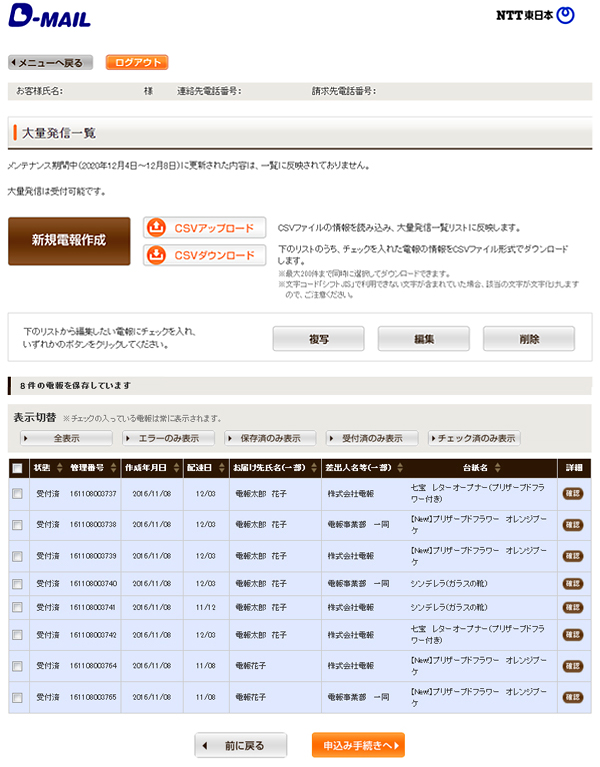Screen dimensions: 600x767
Task: Show all entries with 全表示
Action: tap(66, 438)
